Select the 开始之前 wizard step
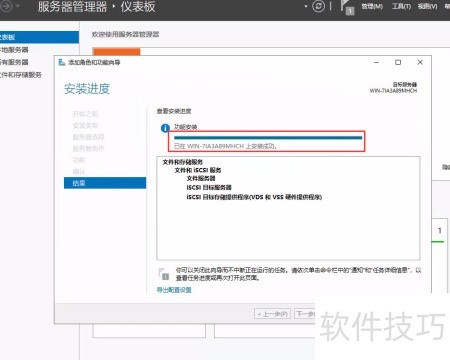Viewport: 450px width, 360px height. point(85,114)
